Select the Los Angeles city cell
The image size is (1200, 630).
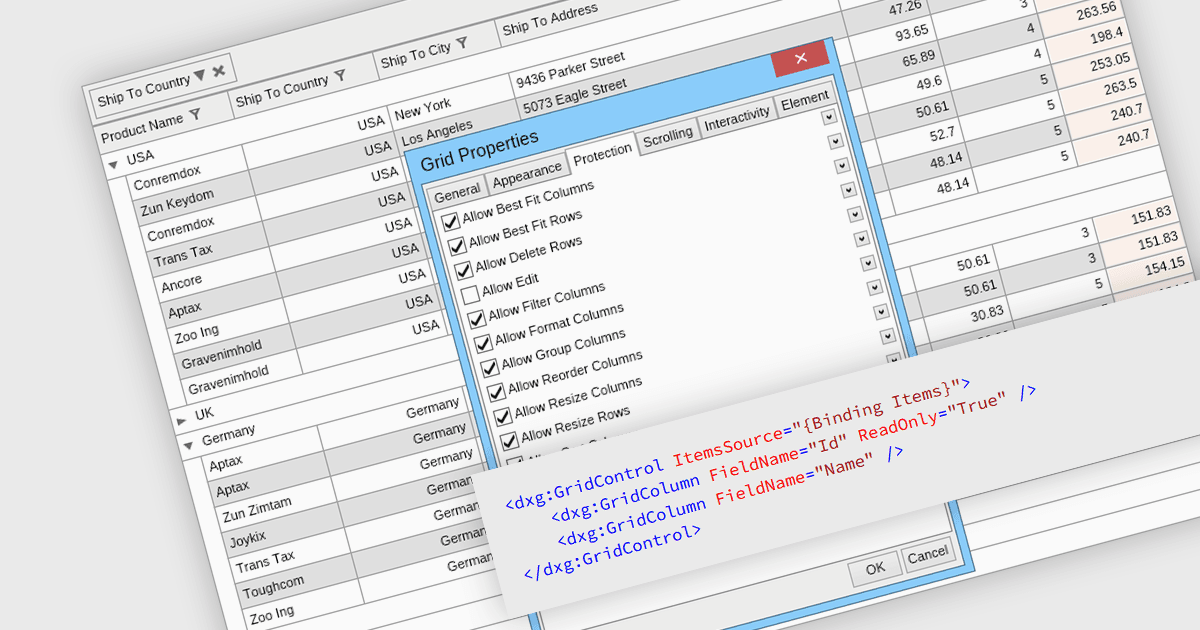(435, 132)
